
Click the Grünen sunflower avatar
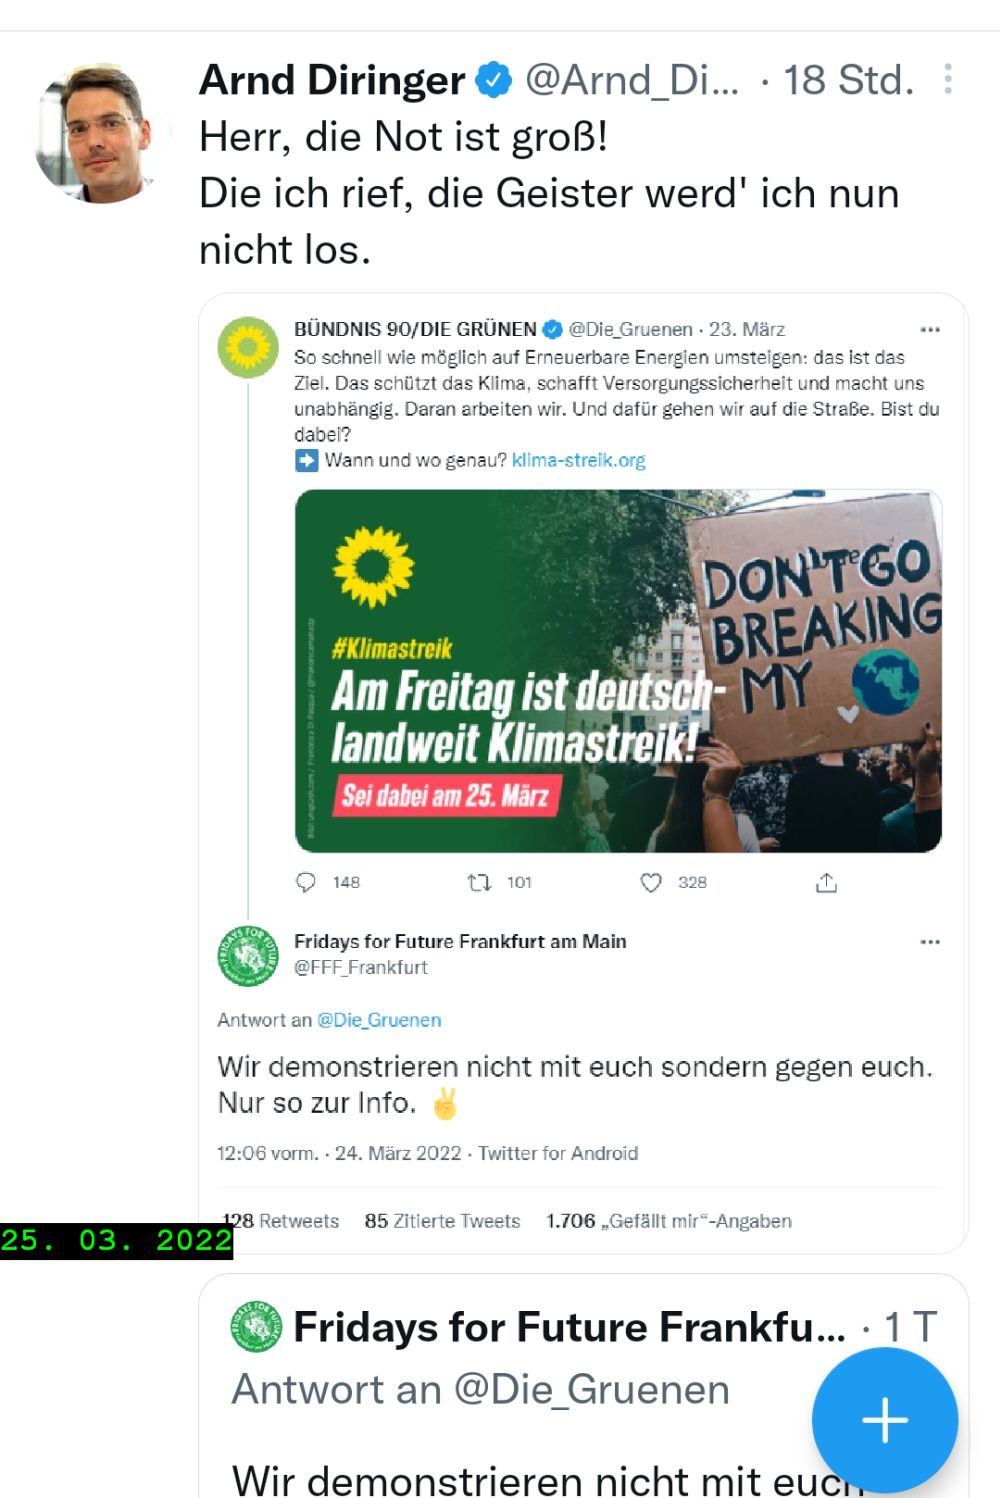pos(248,347)
